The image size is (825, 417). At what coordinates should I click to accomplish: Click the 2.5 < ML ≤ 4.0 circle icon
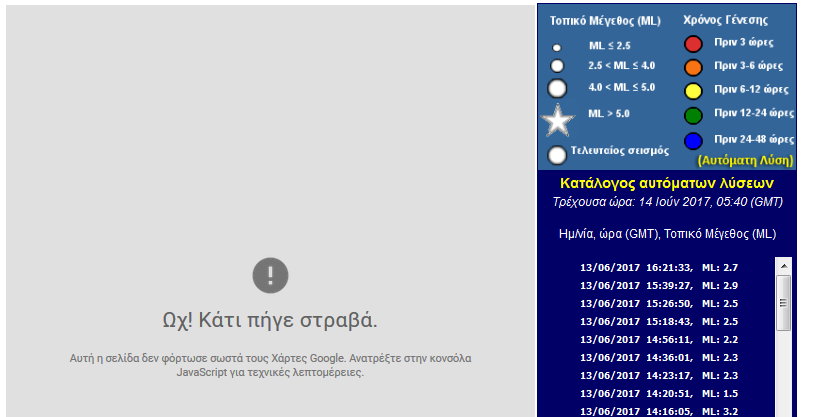[x=557, y=66]
